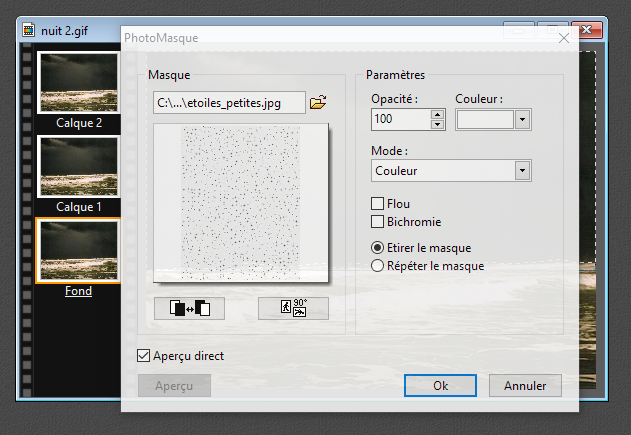The height and width of the screenshot is (435, 631).
Task: Click the nuit 2.gif window icon
Action: [30, 31]
